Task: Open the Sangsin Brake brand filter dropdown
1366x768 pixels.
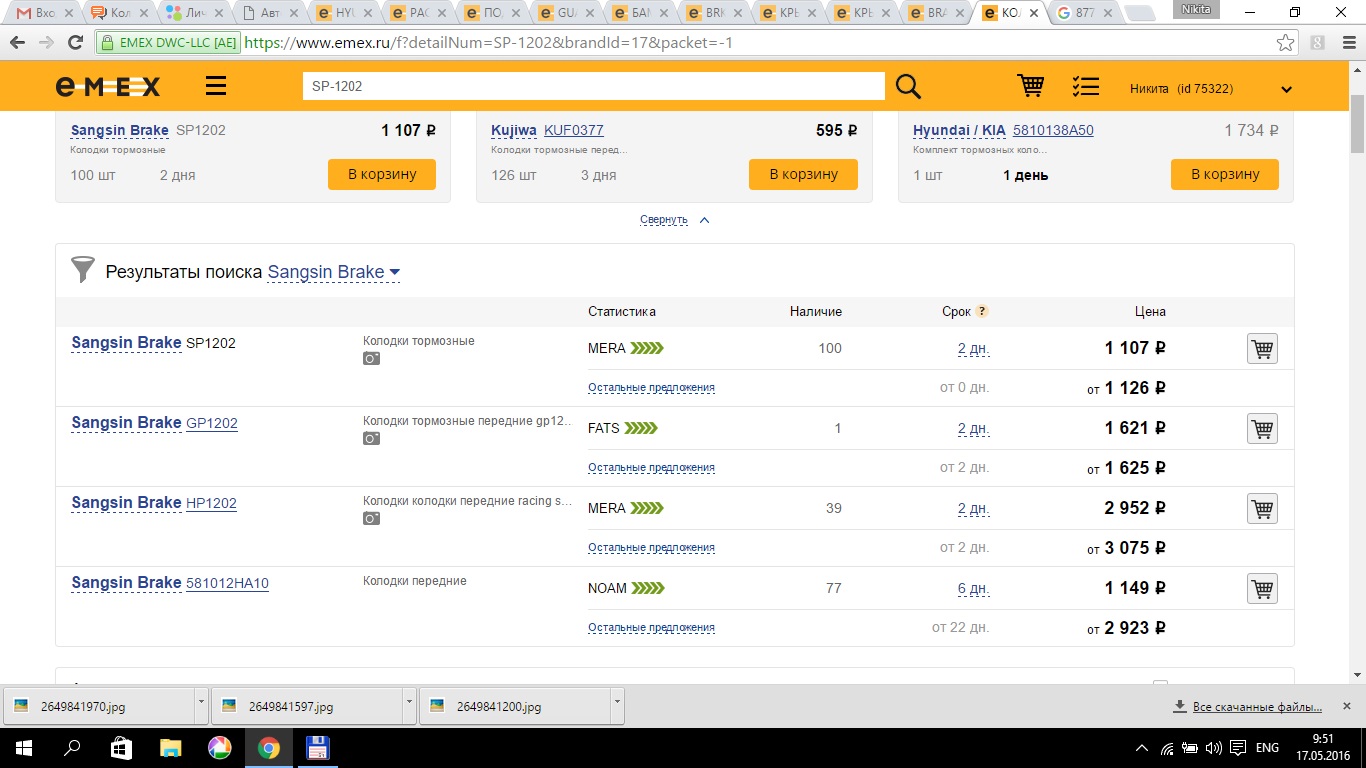Action: (334, 272)
